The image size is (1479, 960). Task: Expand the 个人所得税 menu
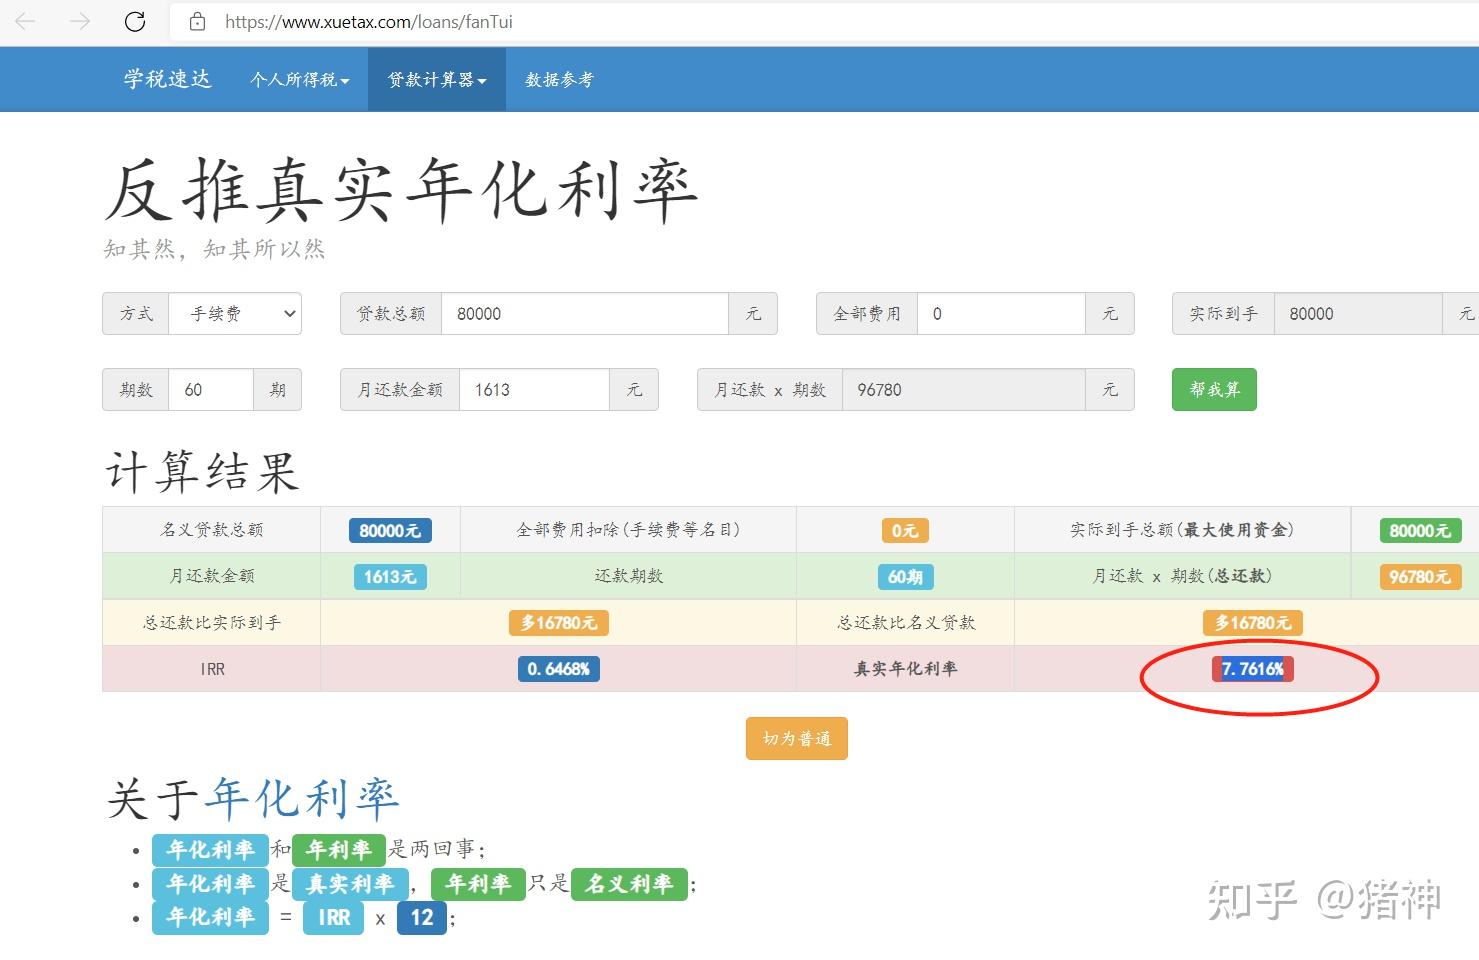pos(300,79)
